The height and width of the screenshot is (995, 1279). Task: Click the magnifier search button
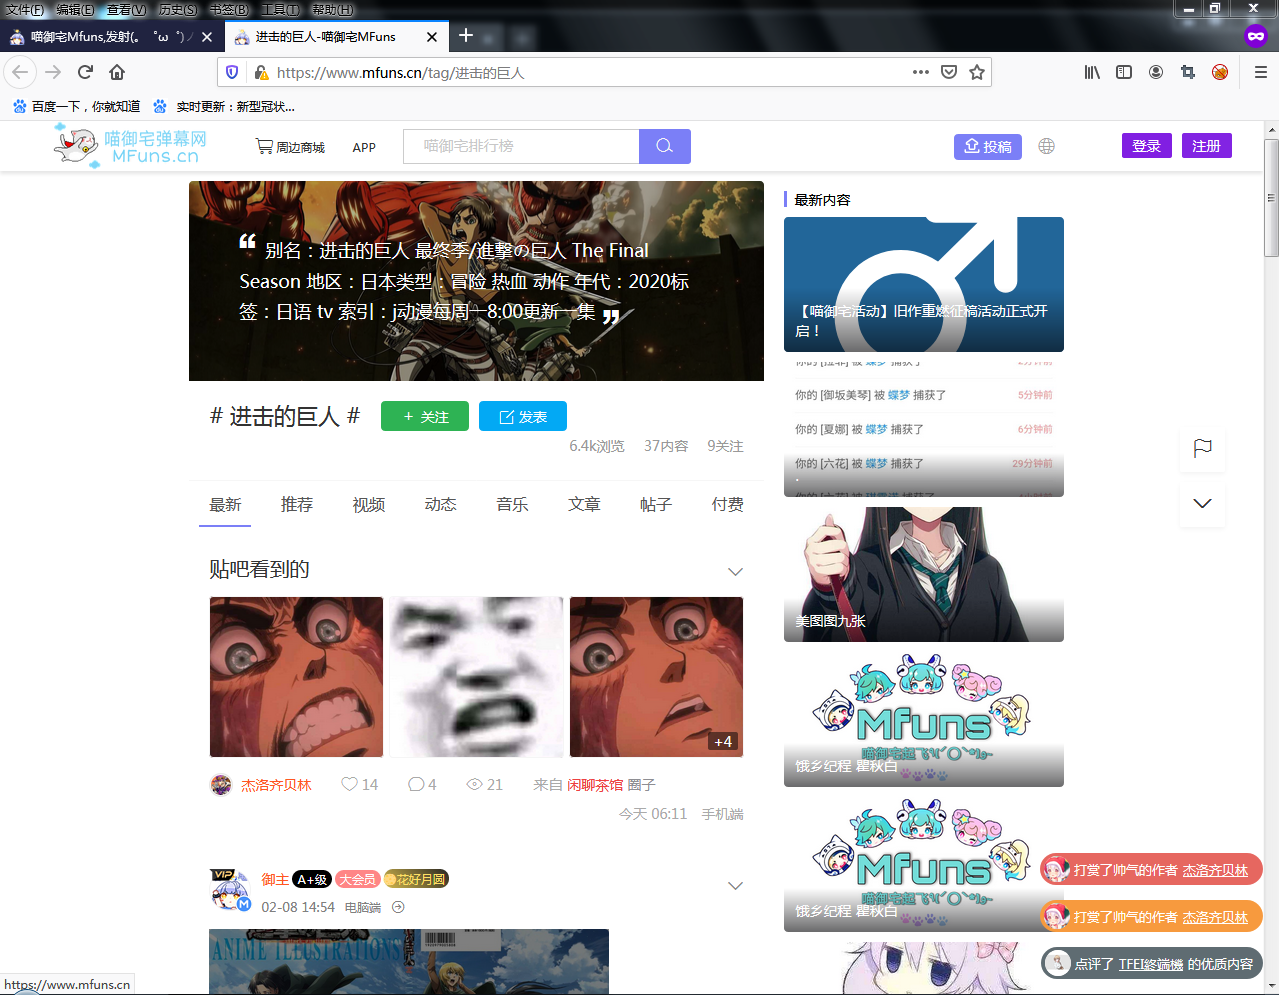tap(664, 146)
